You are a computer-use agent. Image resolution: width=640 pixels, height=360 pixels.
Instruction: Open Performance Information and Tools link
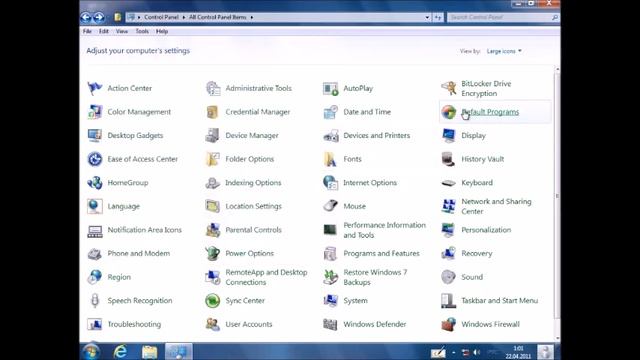pos(384,230)
